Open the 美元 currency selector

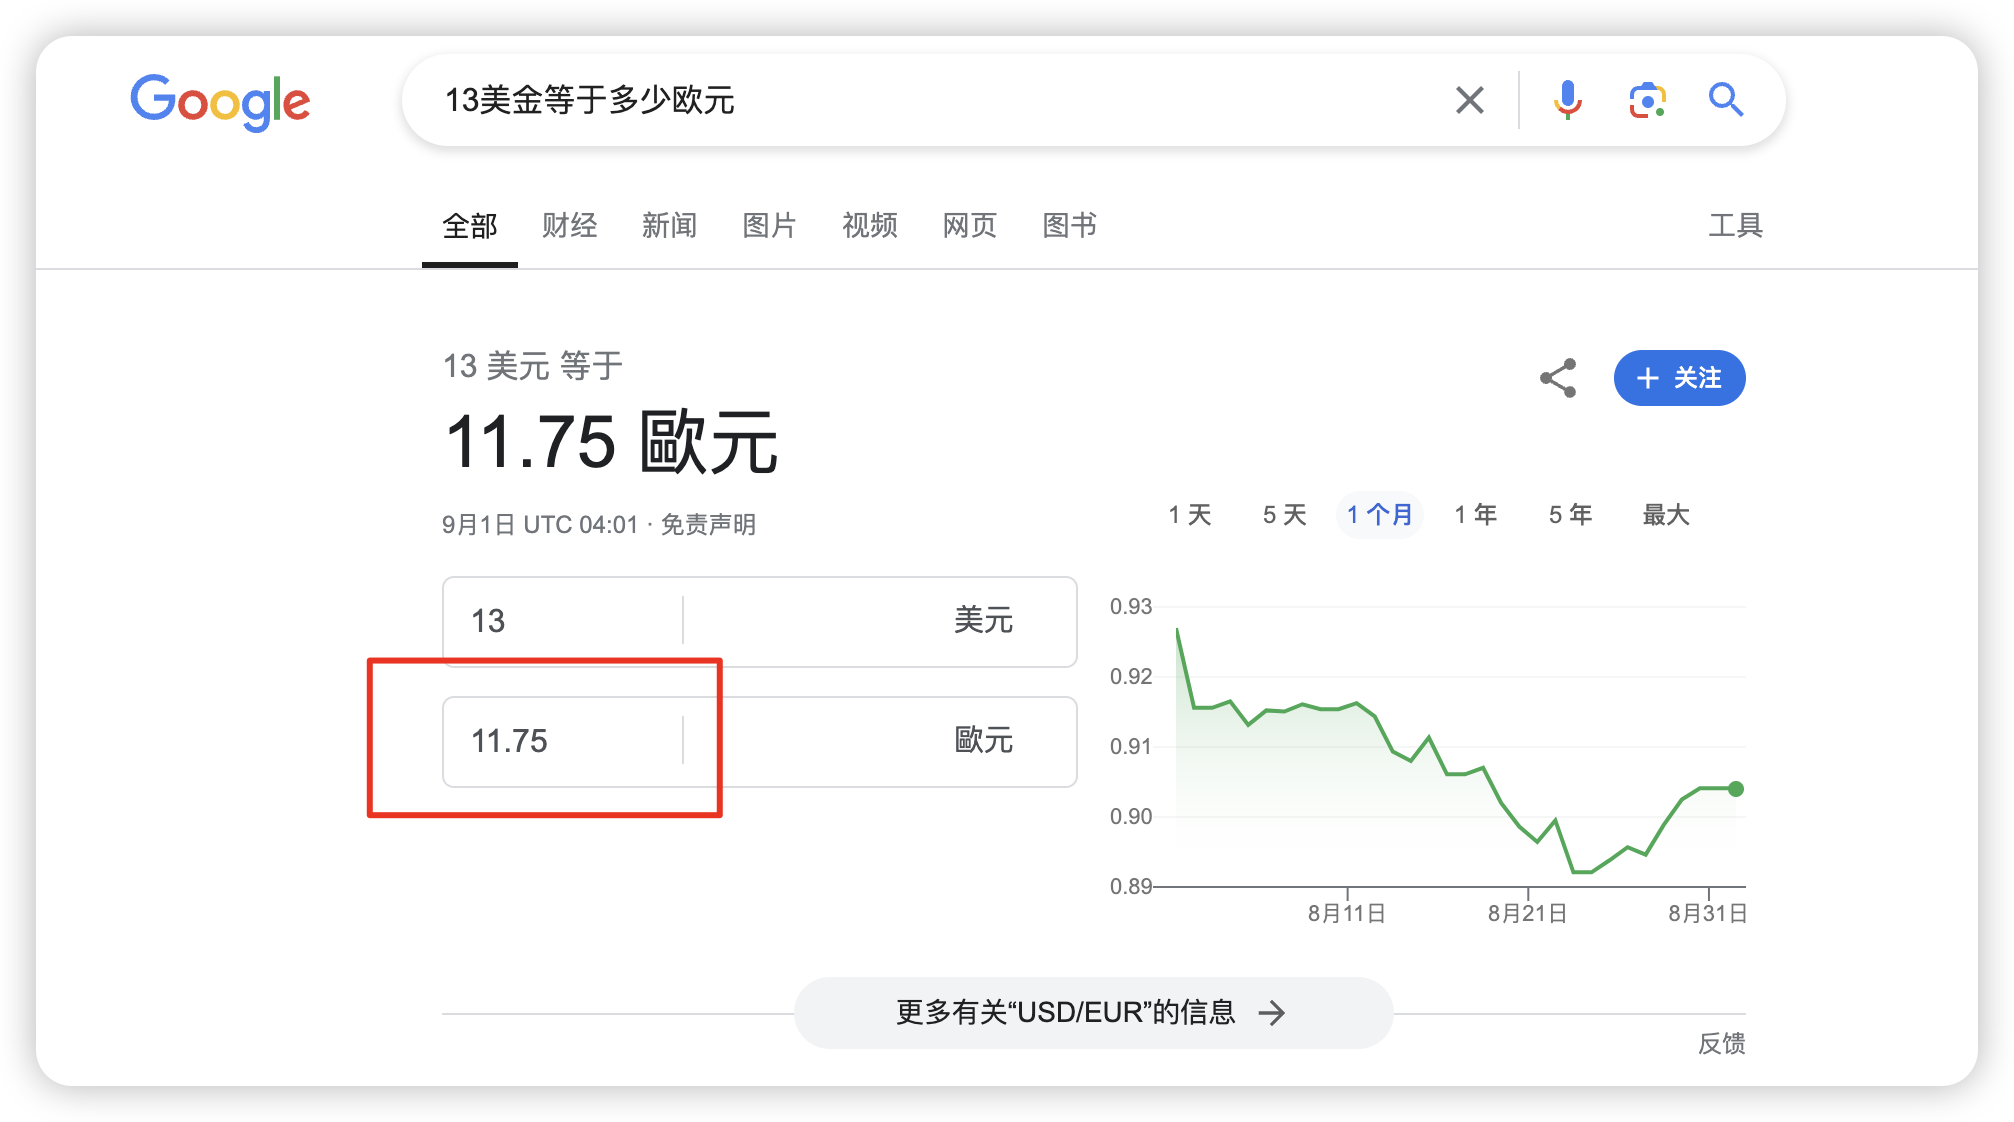click(984, 622)
